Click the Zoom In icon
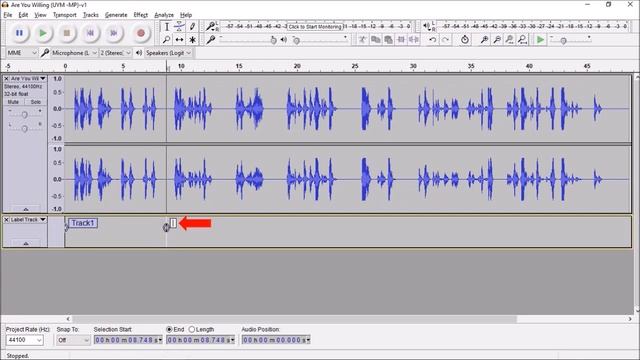640x360 pixels. pos(484,40)
